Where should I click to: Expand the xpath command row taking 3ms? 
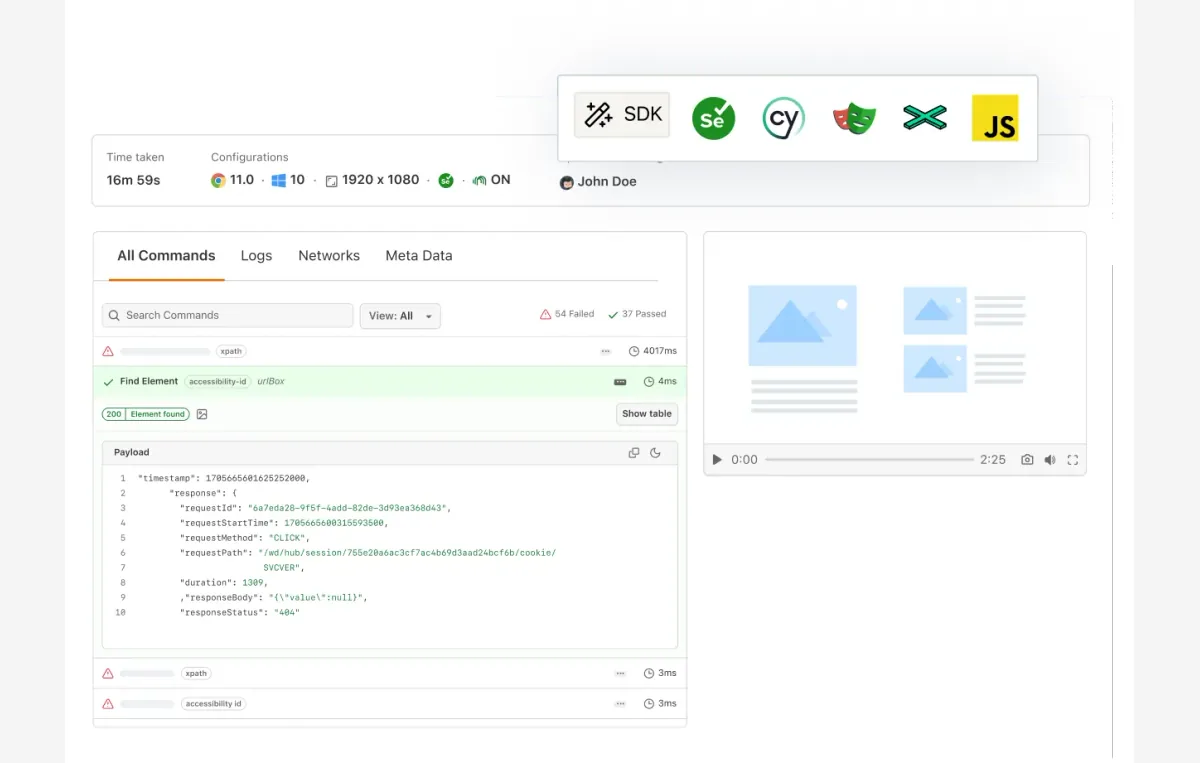pyautogui.click(x=390, y=674)
